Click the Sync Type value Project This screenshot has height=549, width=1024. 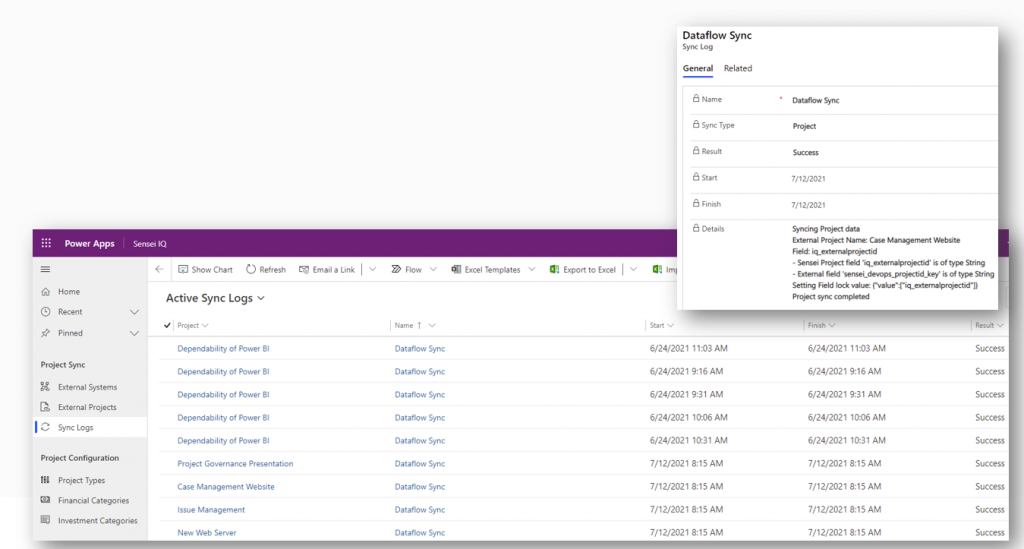point(804,127)
